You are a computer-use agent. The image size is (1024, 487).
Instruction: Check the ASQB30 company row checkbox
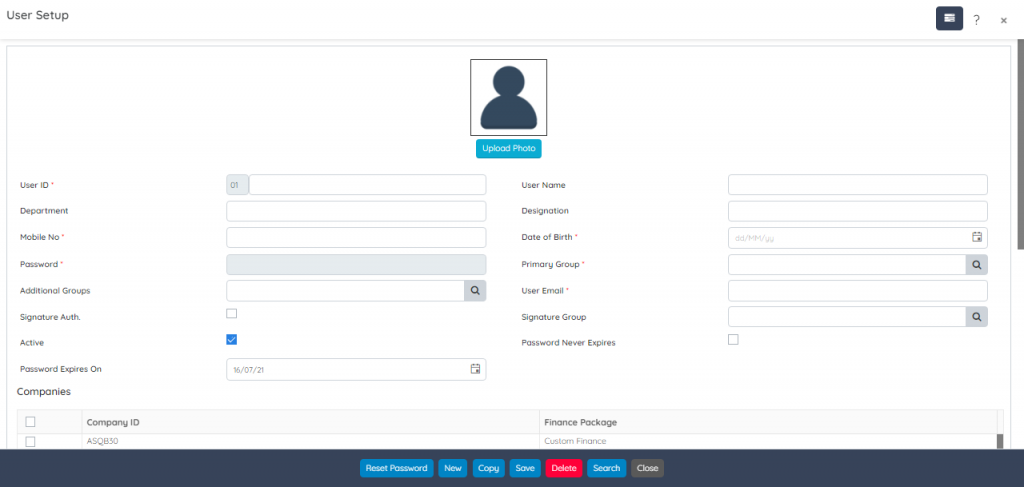[30, 441]
